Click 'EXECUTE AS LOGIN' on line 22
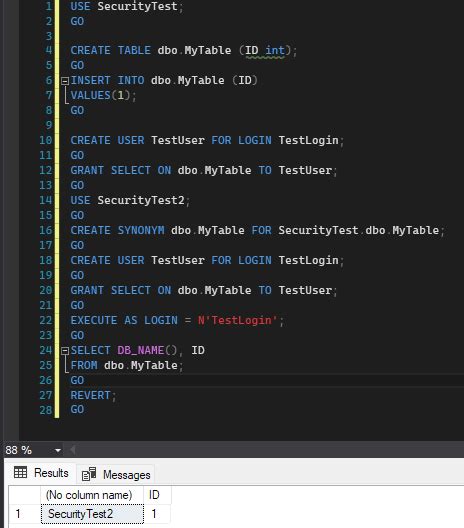 click(124, 320)
